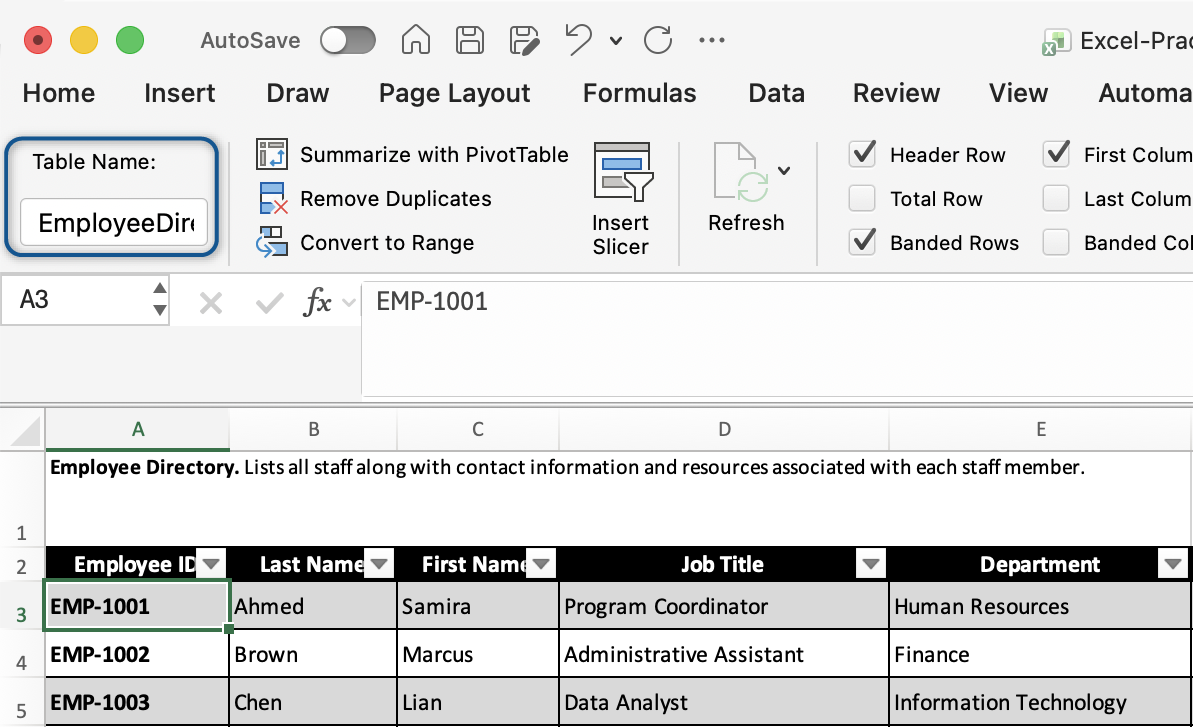Select the Information Technology cell

tap(1039, 702)
